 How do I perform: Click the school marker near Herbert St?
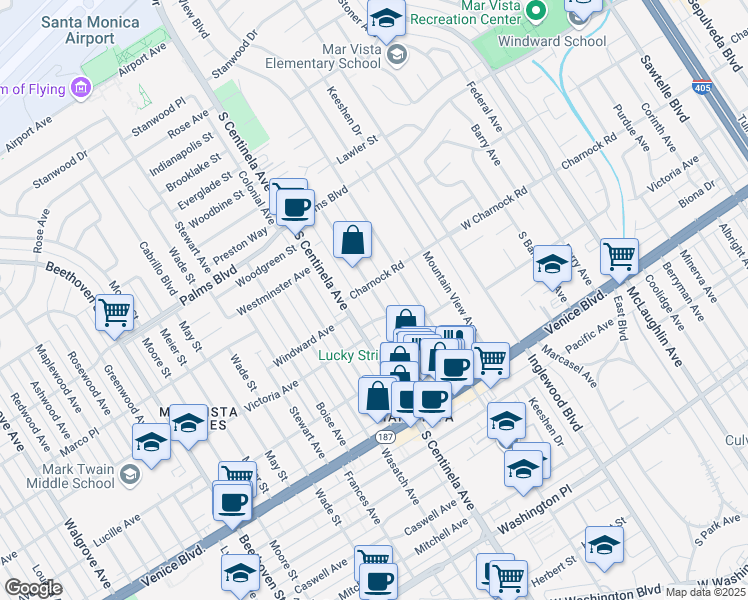(x=604, y=548)
